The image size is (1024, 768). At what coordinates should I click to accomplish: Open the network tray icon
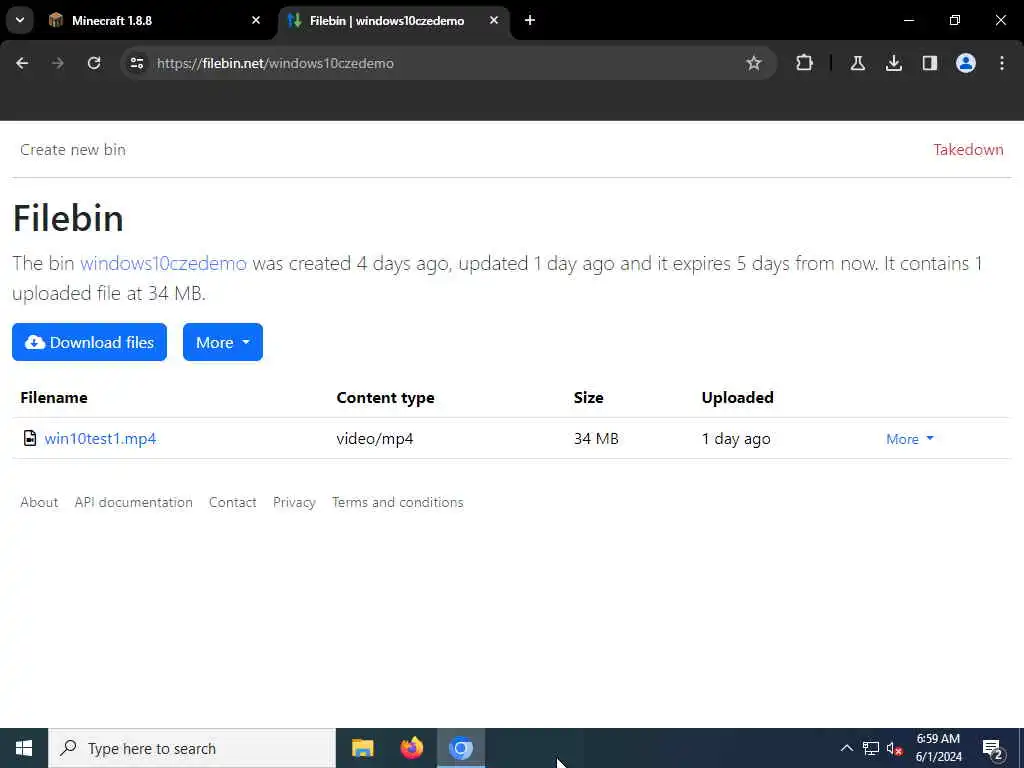(871, 748)
